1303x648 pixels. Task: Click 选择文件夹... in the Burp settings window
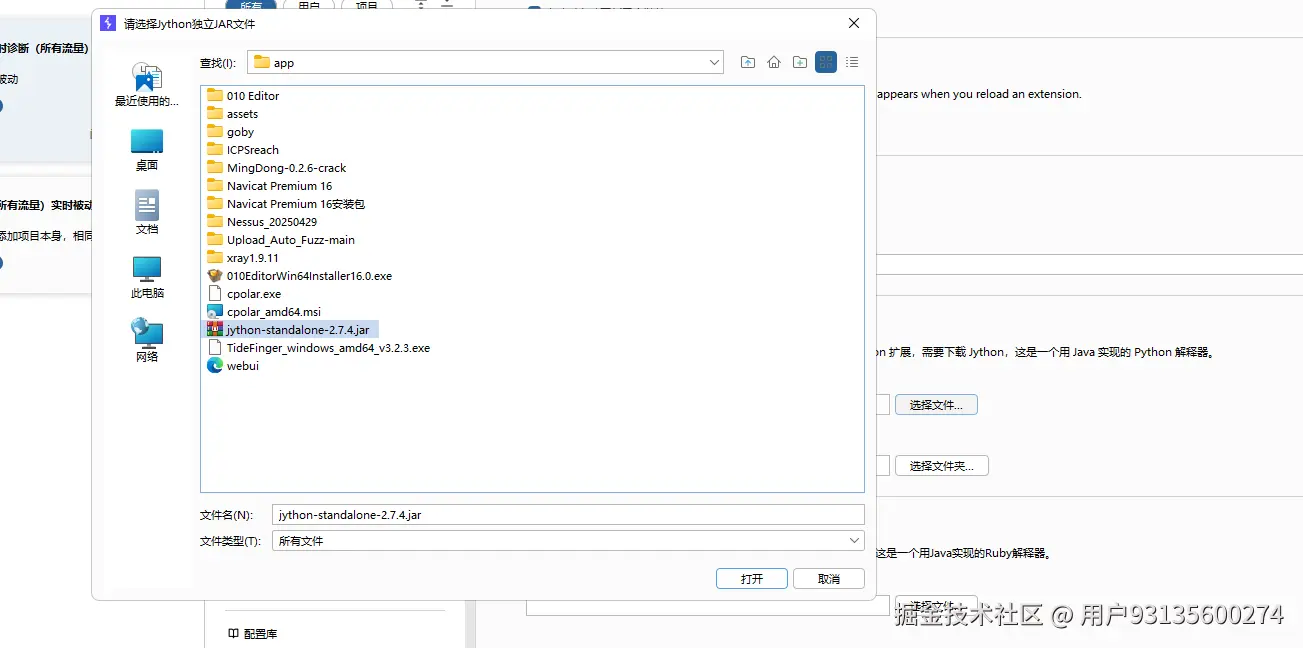[941, 466]
